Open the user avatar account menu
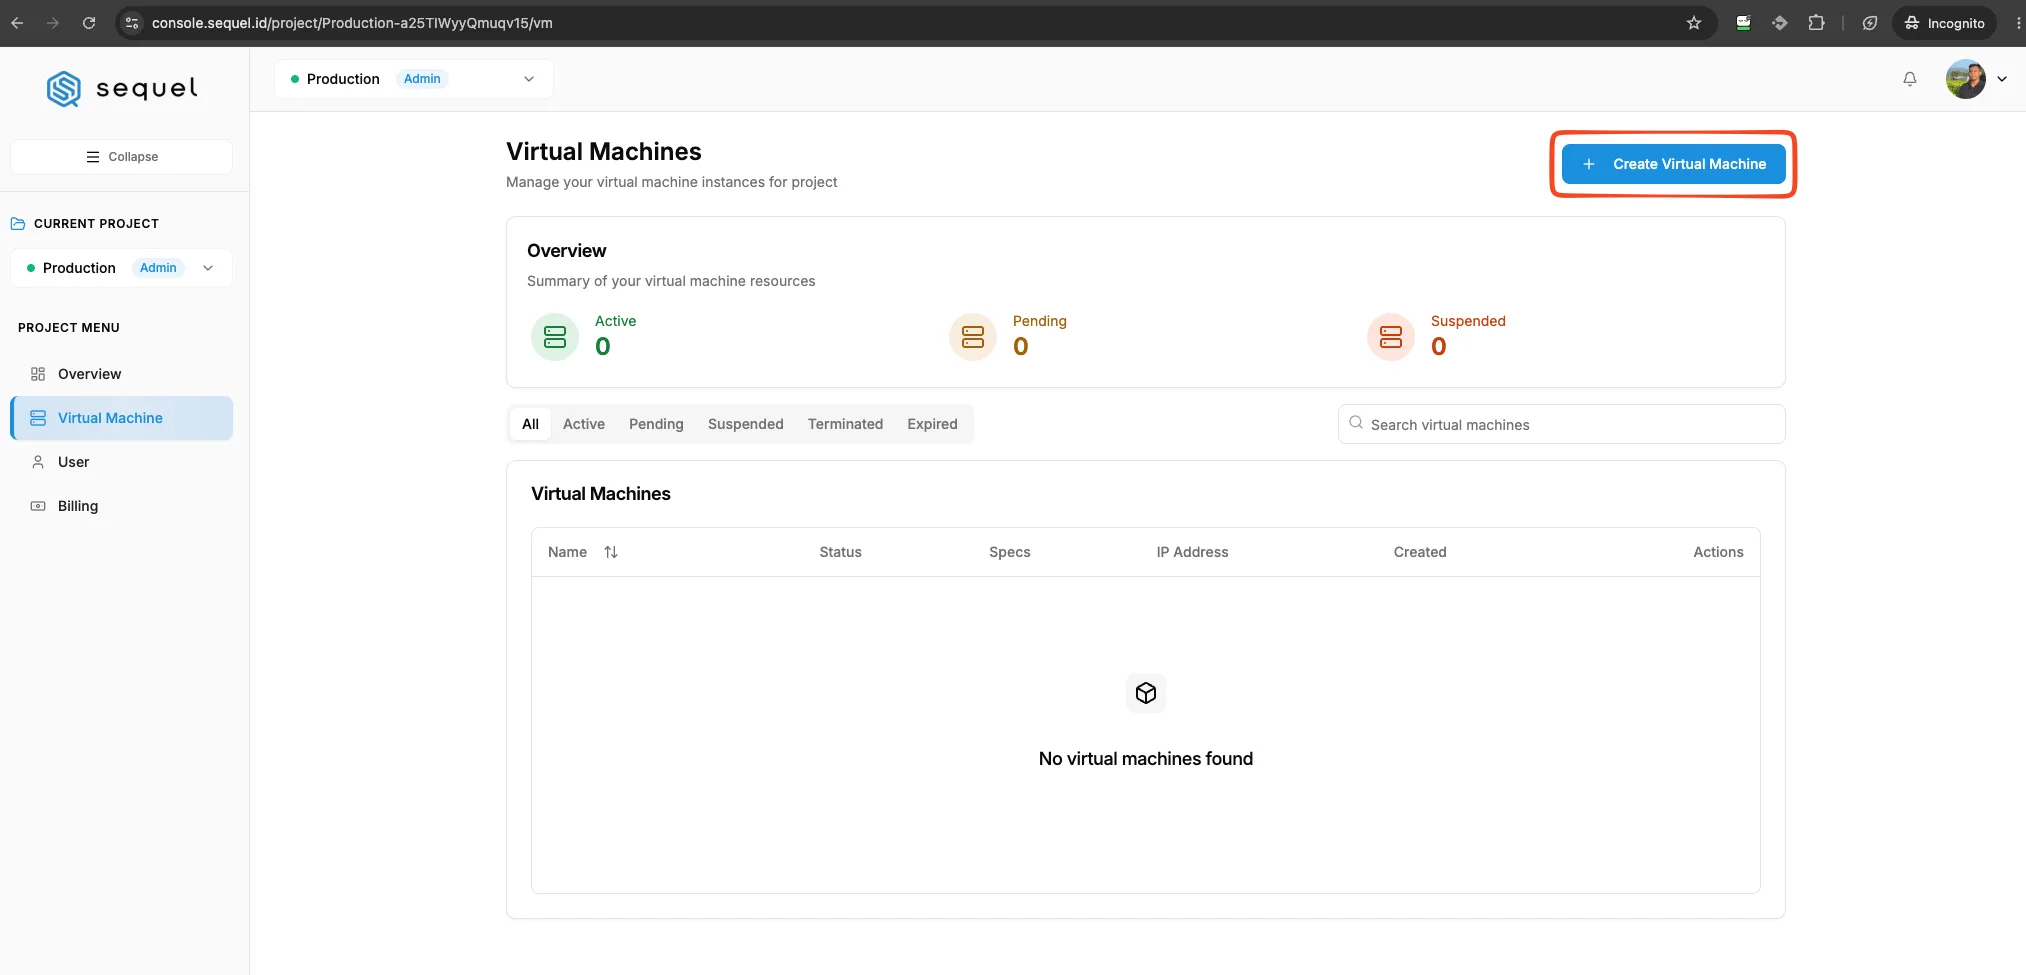The image size is (2026, 975). [x=1975, y=79]
